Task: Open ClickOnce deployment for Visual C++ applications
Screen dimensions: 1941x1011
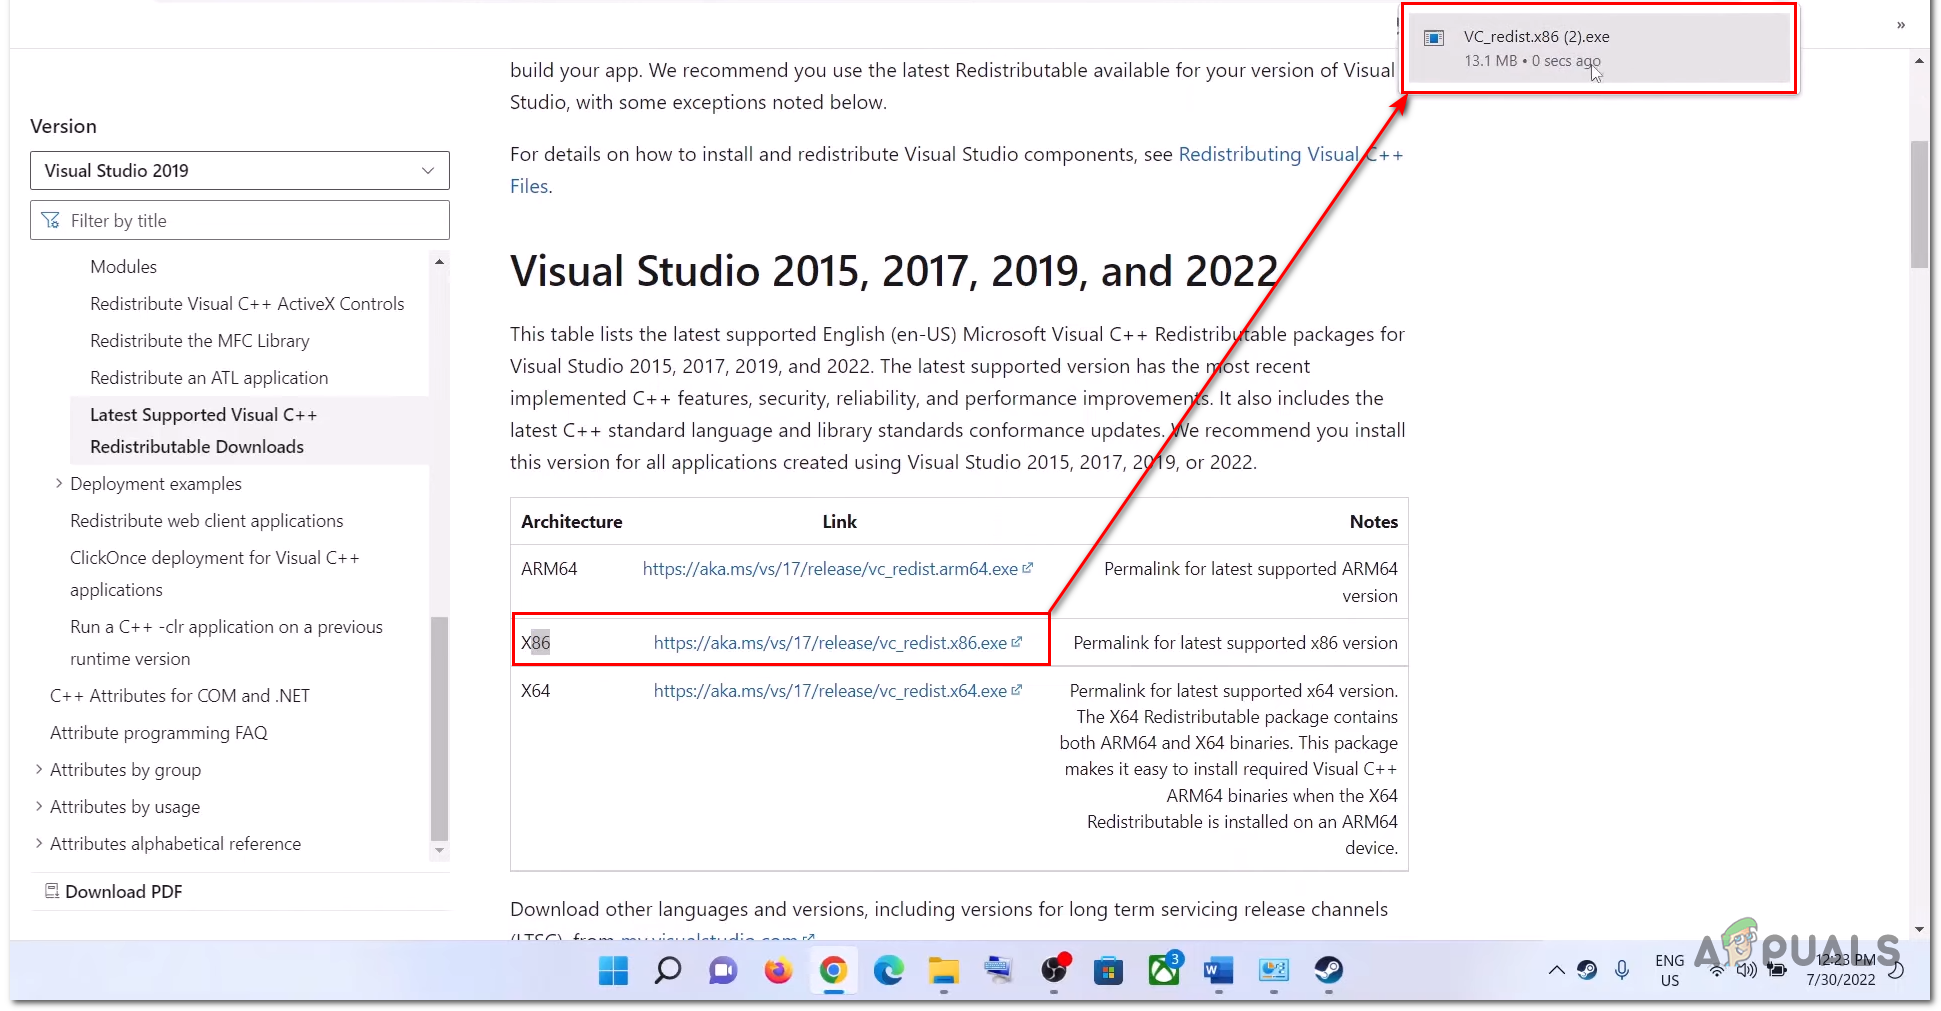Action: (x=215, y=574)
